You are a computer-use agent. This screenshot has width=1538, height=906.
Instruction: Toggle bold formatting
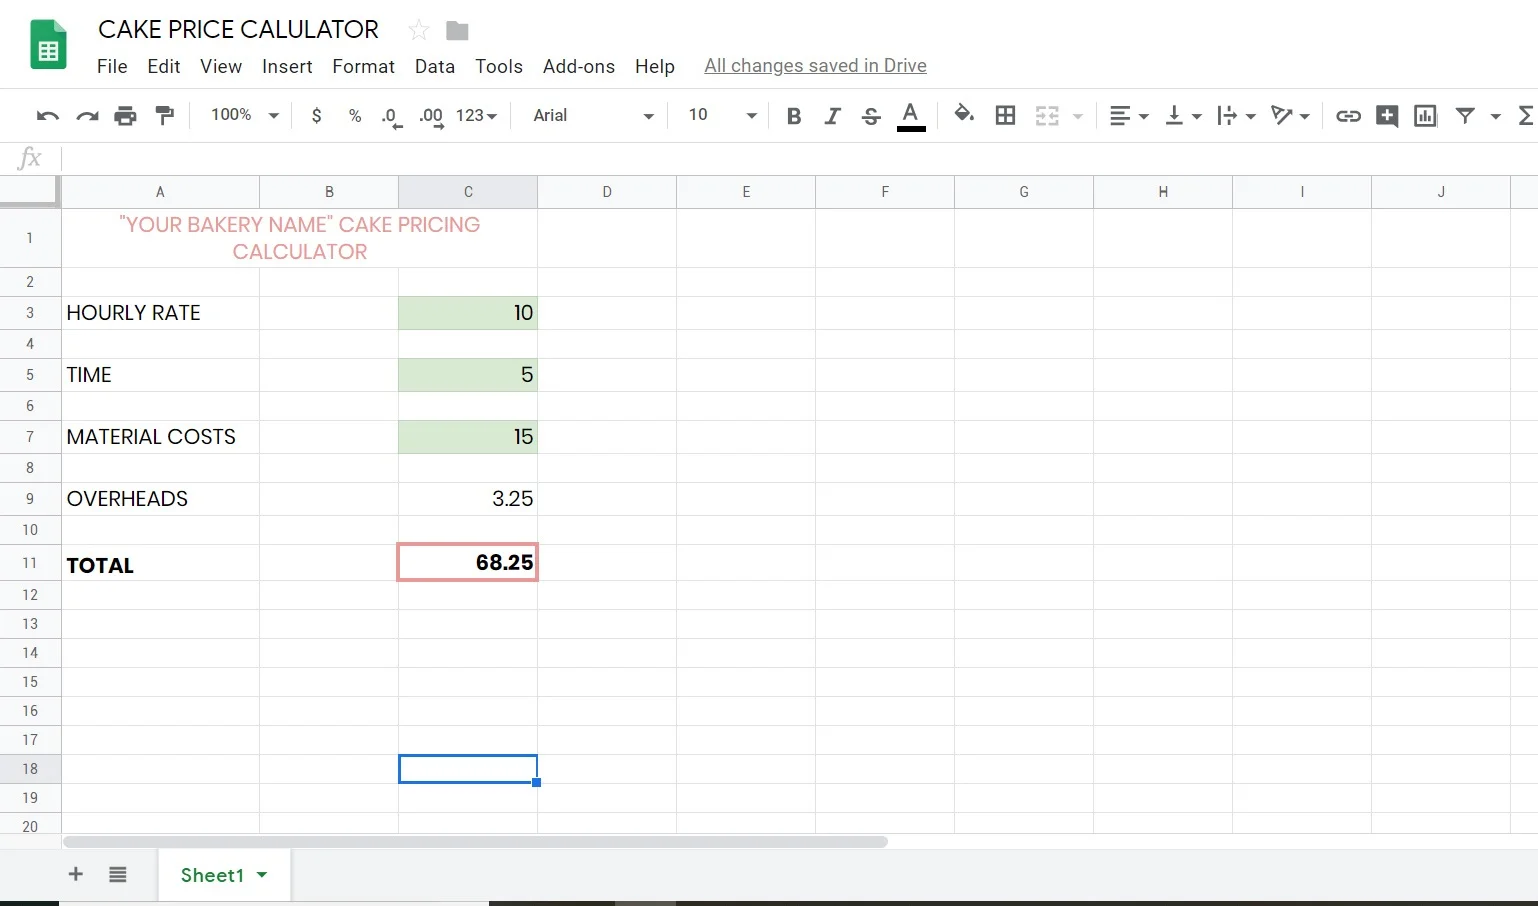793,115
